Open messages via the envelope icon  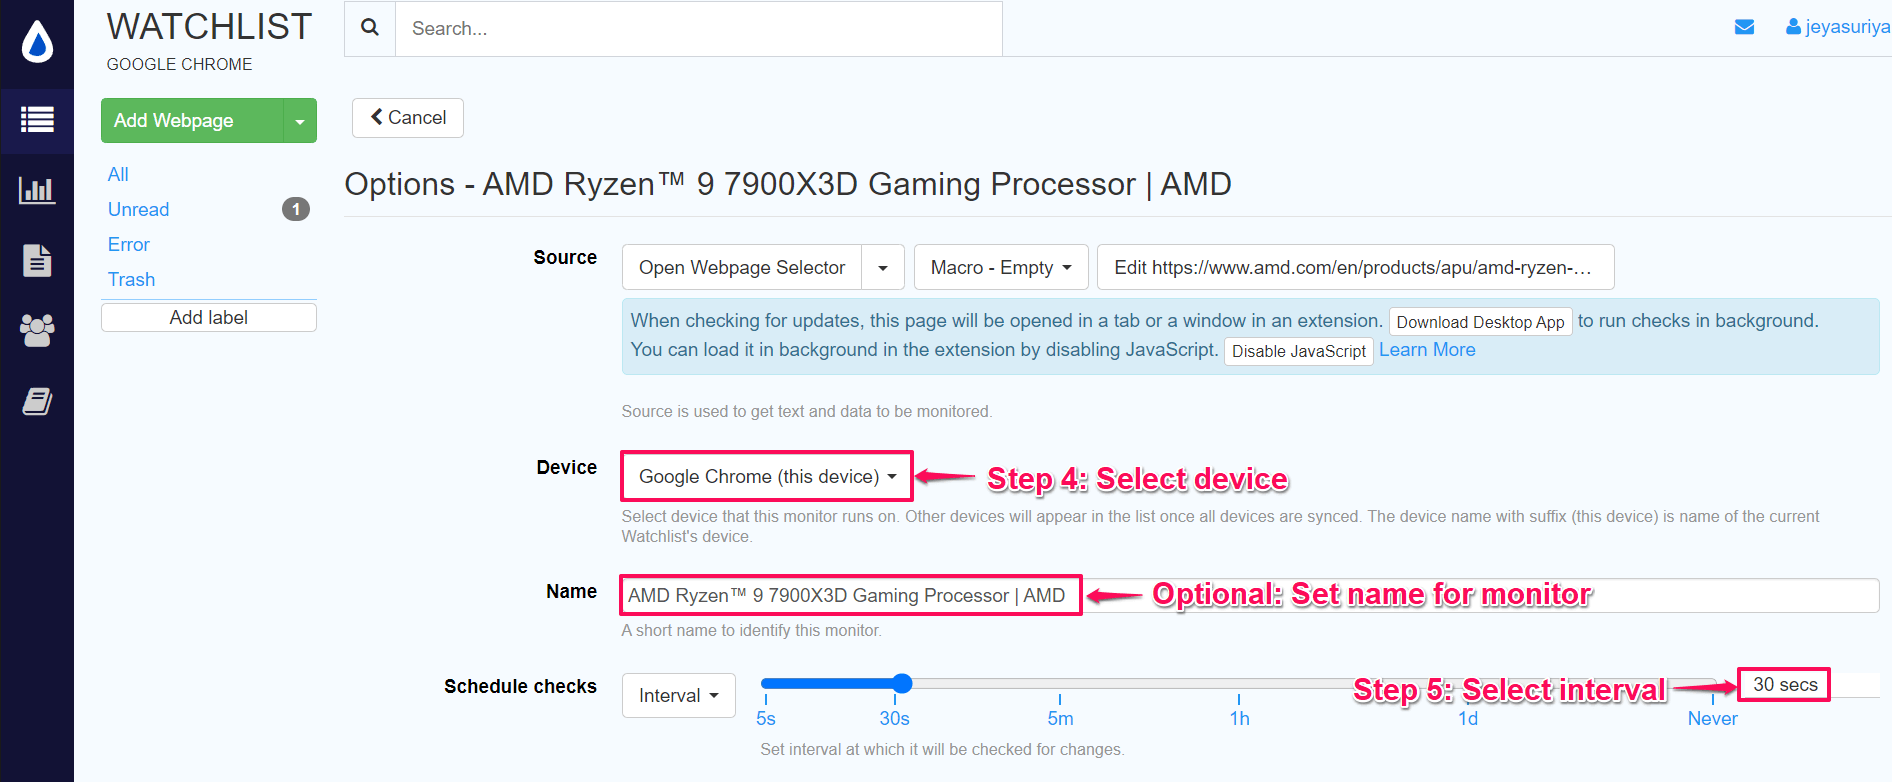pos(1744,27)
